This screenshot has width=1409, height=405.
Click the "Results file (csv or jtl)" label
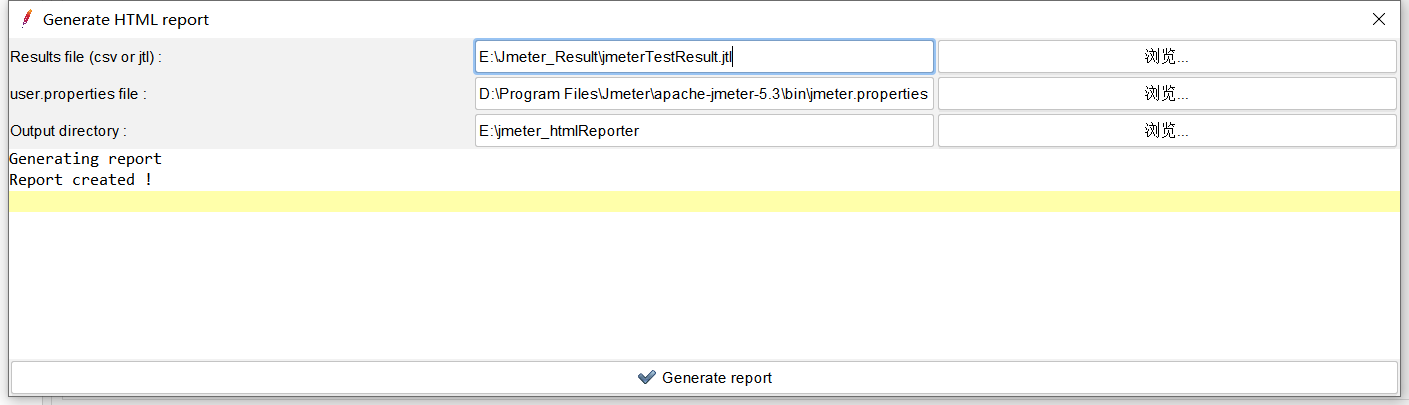coord(86,57)
